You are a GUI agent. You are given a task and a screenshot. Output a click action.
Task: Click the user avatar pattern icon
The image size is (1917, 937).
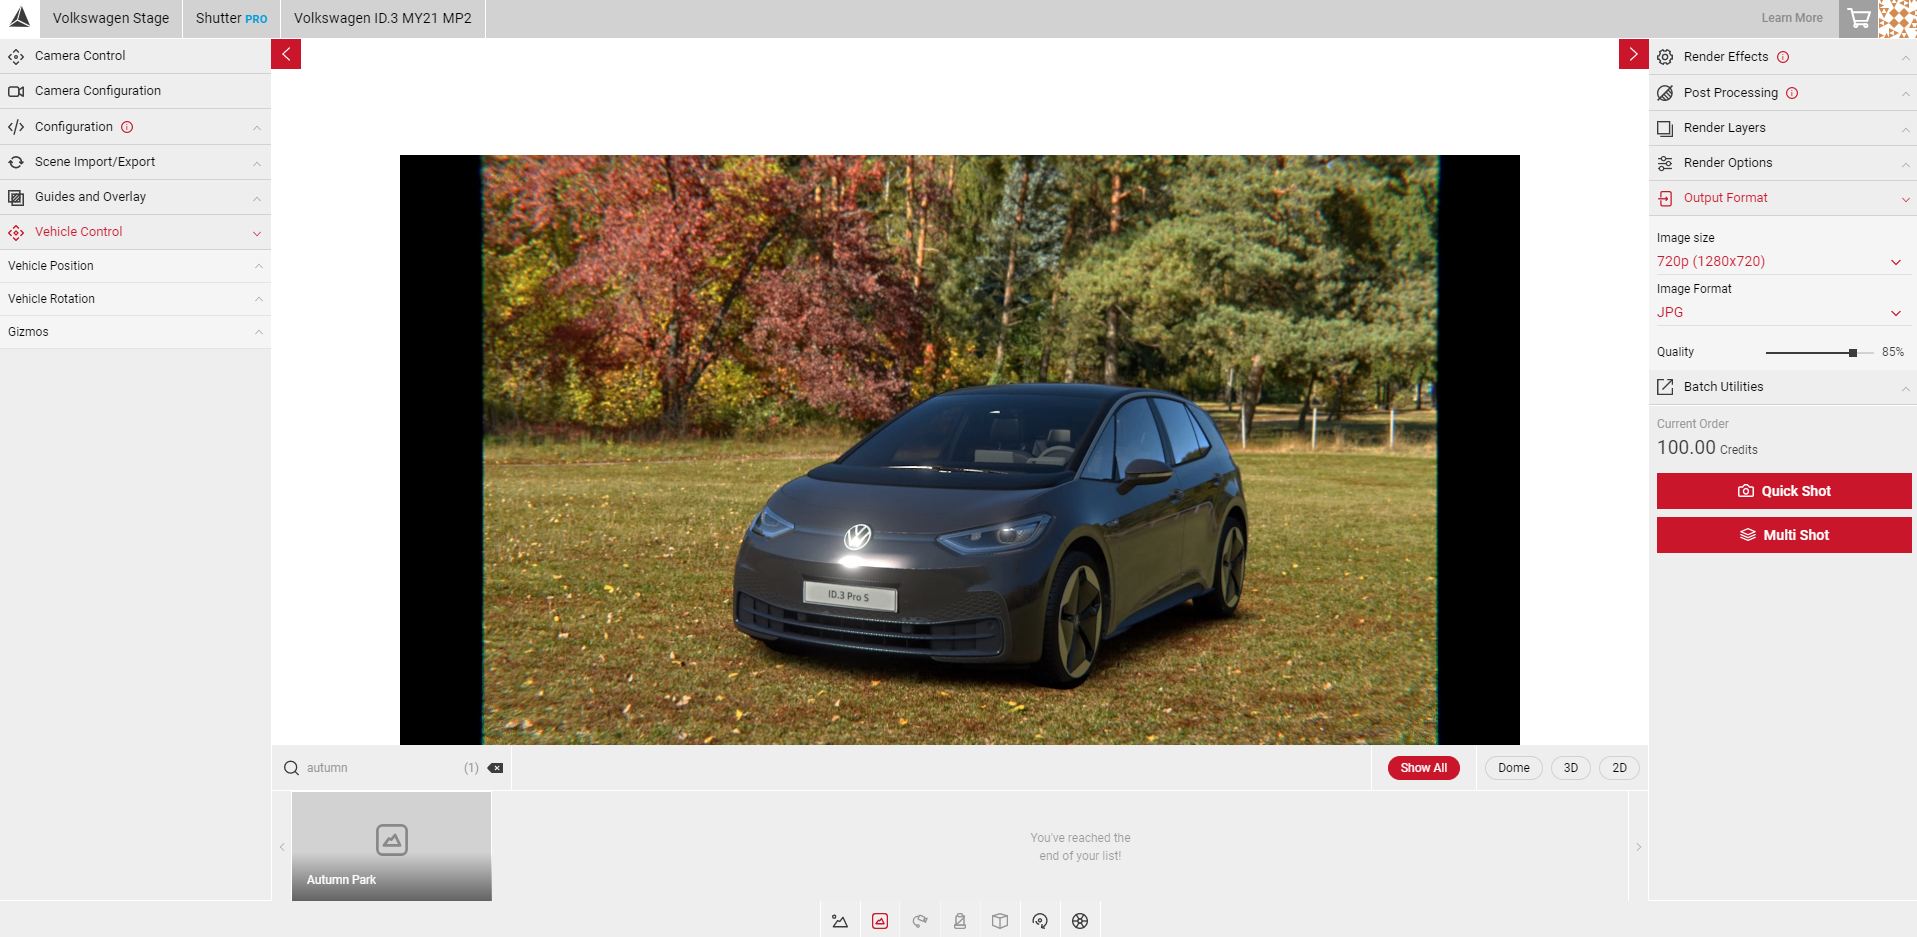[1898, 18]
